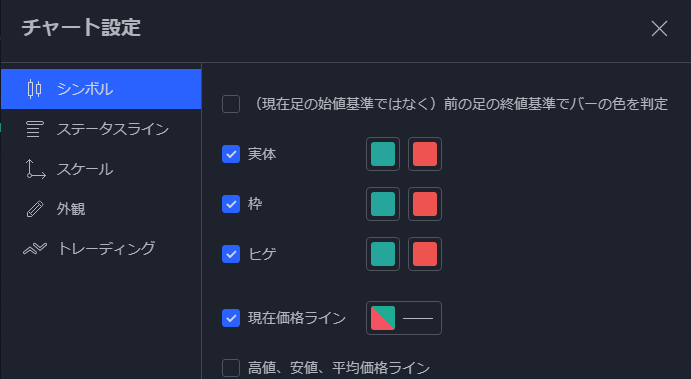Click the axis arrows icon beside スケール
Screen dimensions: 691x379
coord(35,169)
